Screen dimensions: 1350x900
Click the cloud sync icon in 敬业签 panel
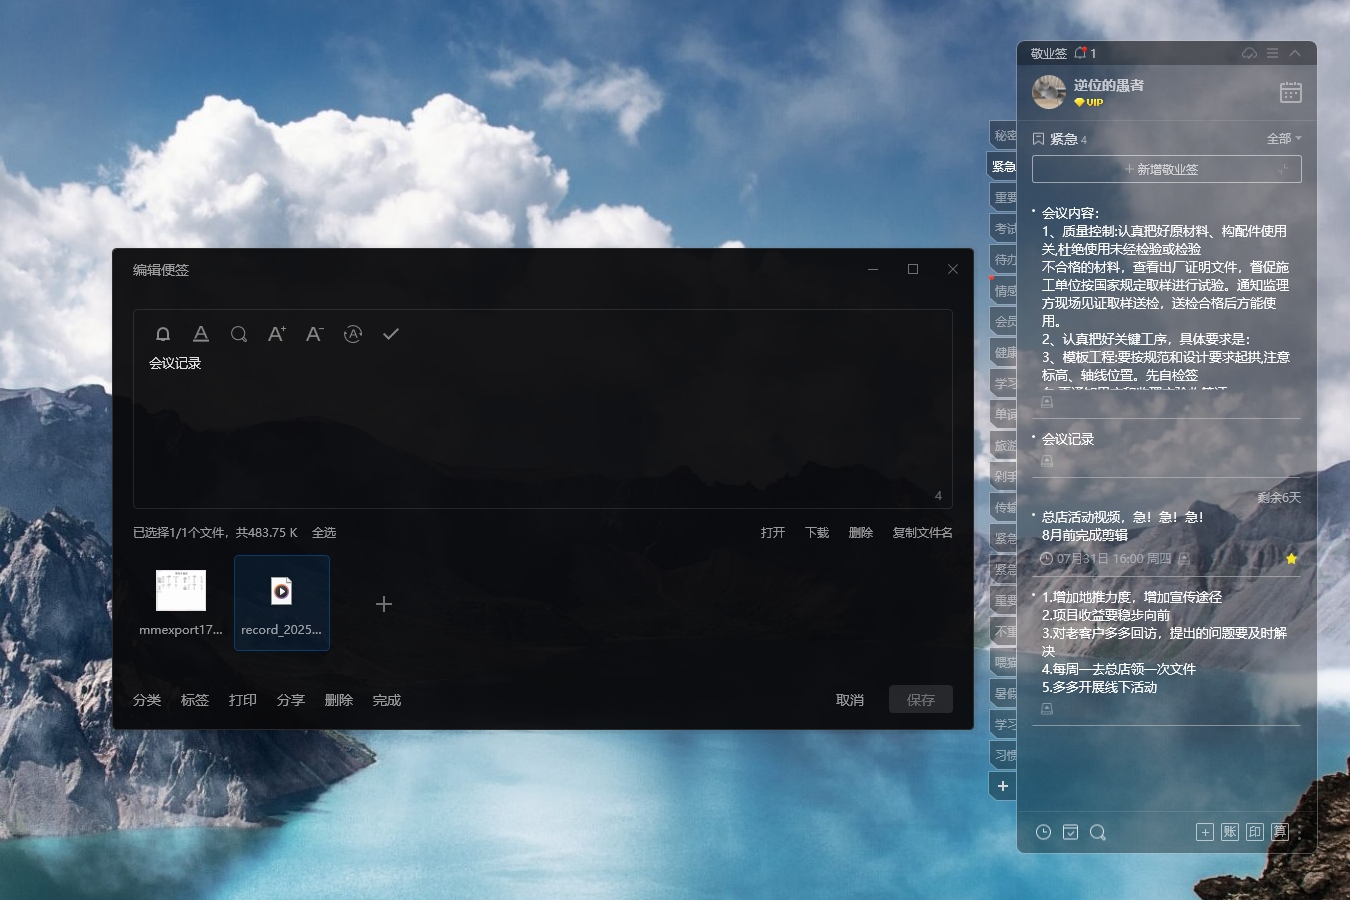1249,53
